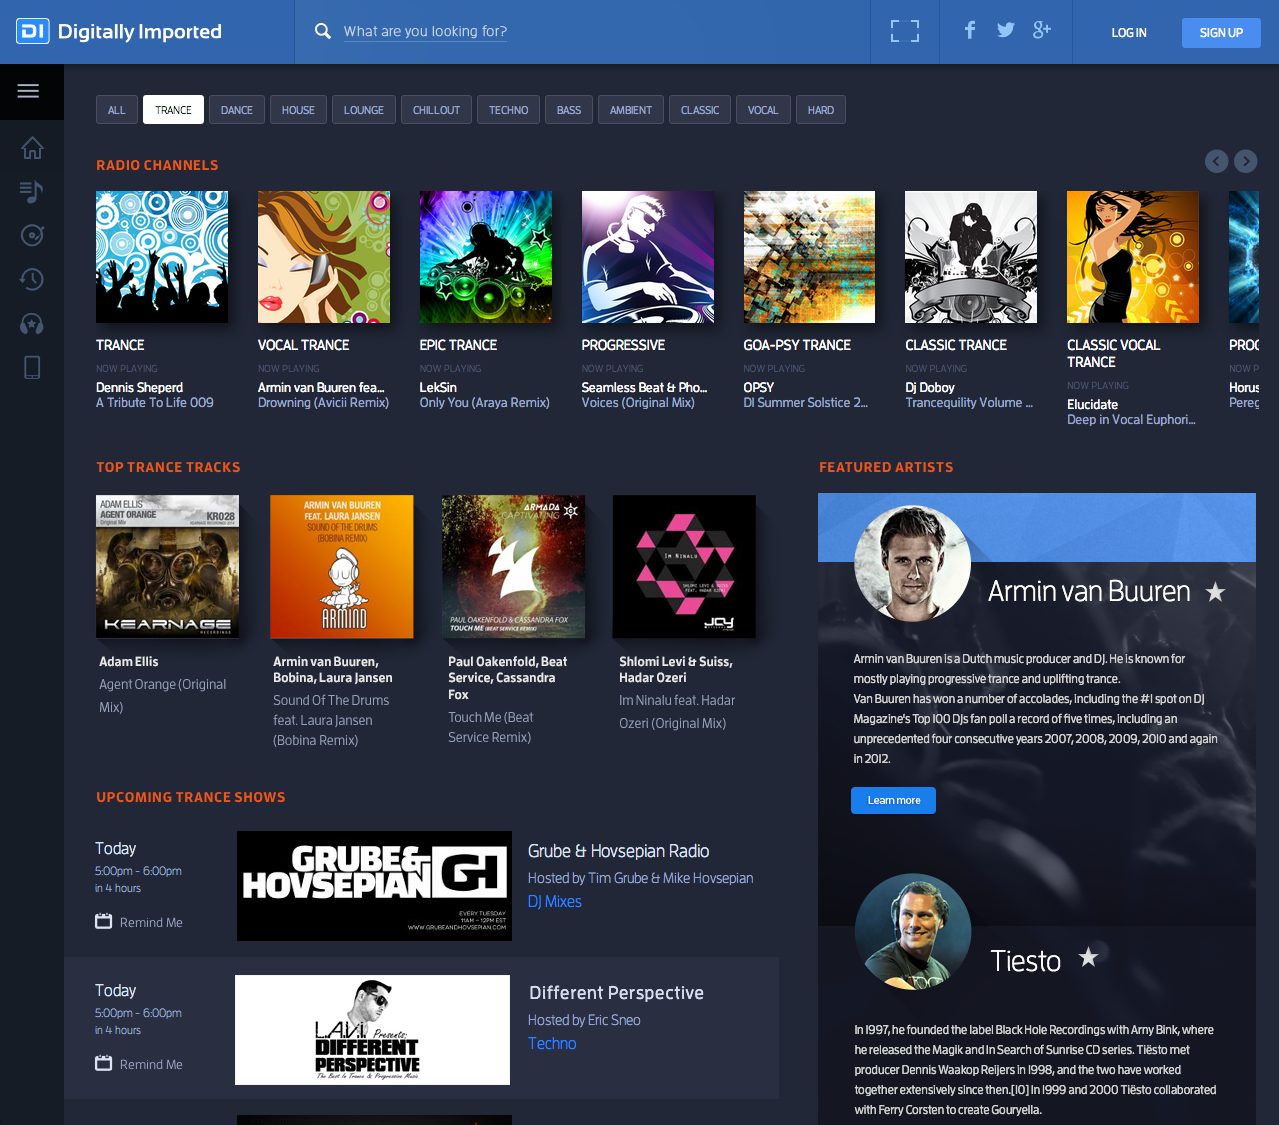Click the calendar icon for Different Perspective reminder

pyautogui.click(x=104, y=1063)
